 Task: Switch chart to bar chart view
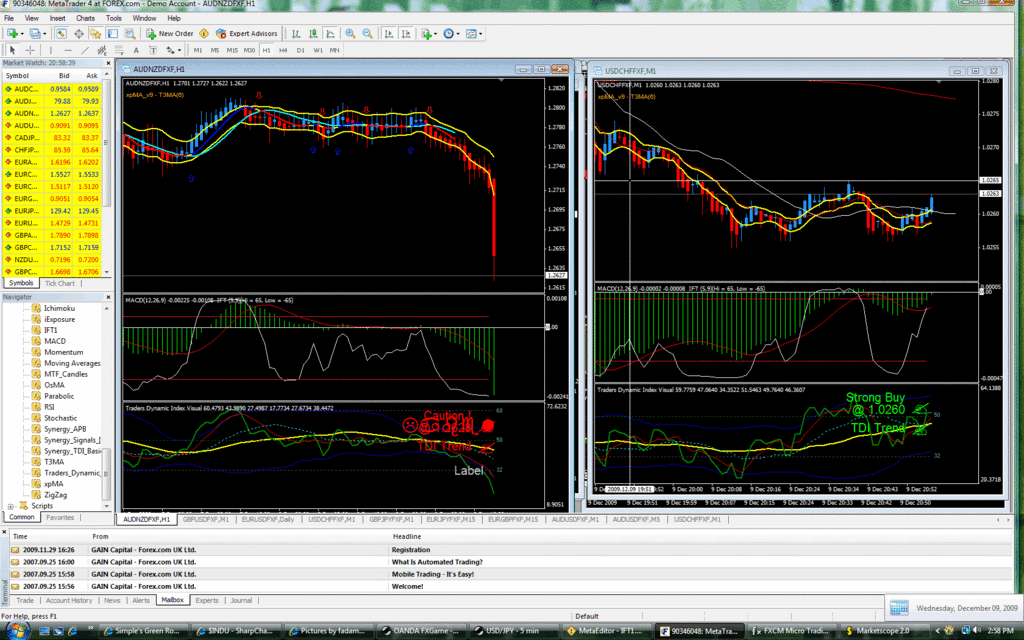pyautogui.click(x=296, y=33)
